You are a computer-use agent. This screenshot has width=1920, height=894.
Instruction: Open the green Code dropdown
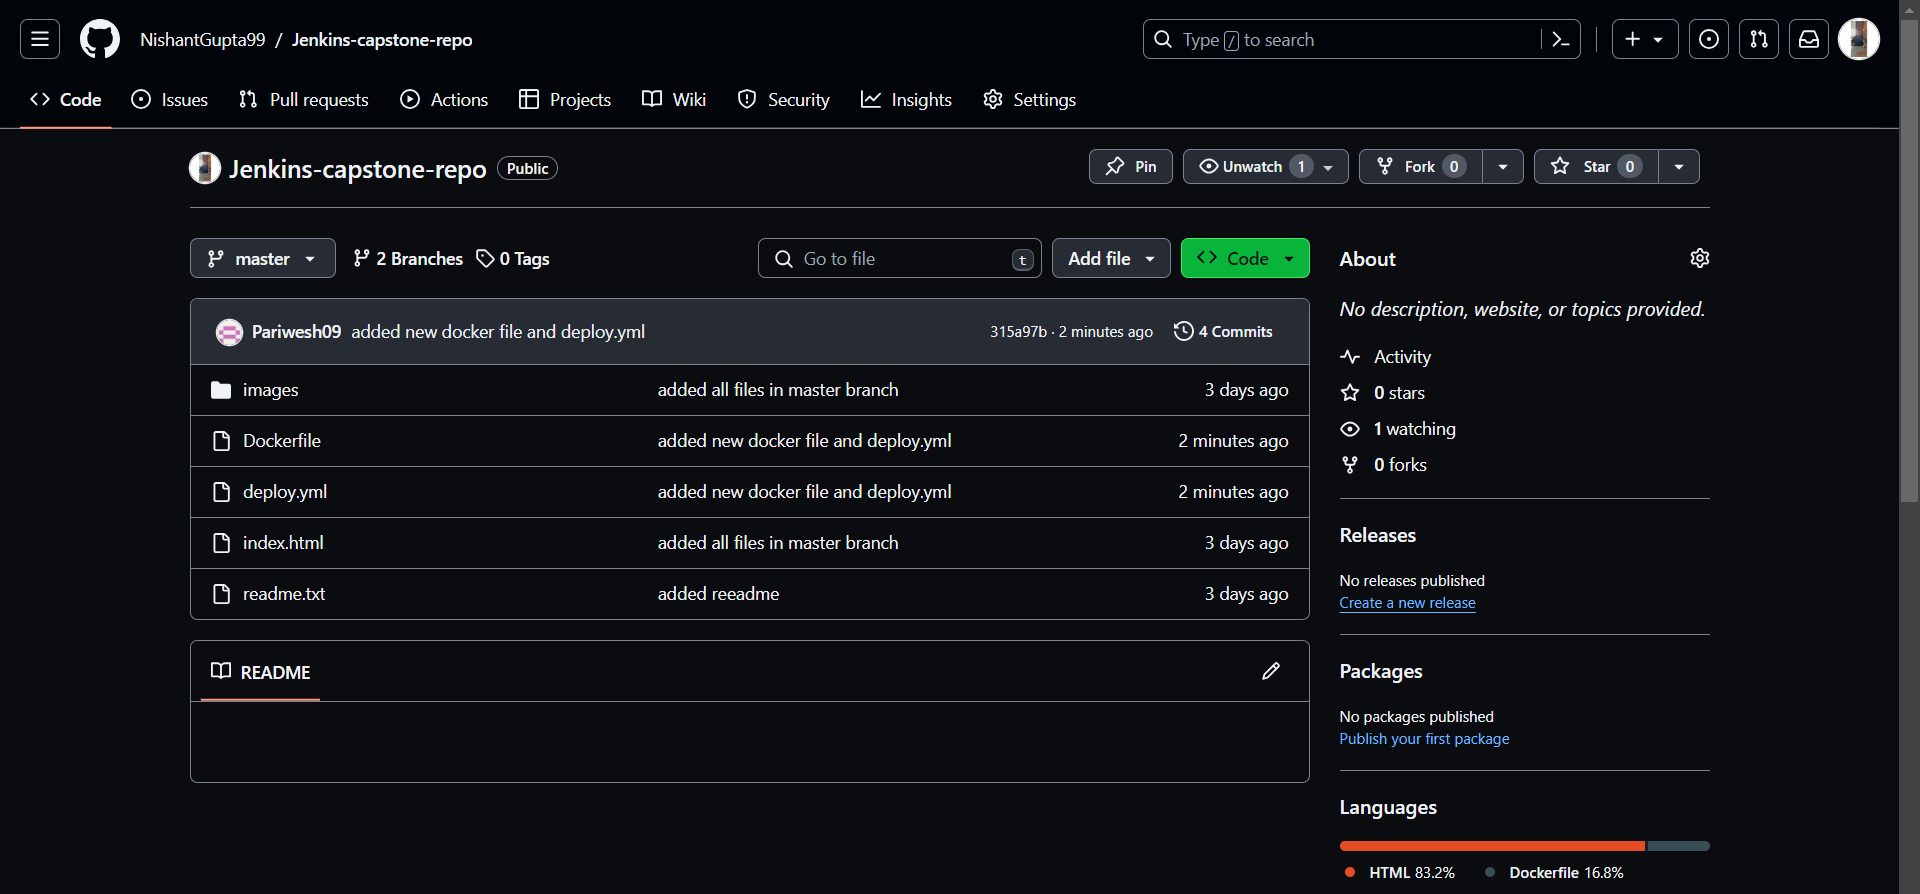tap(1245, 259)
